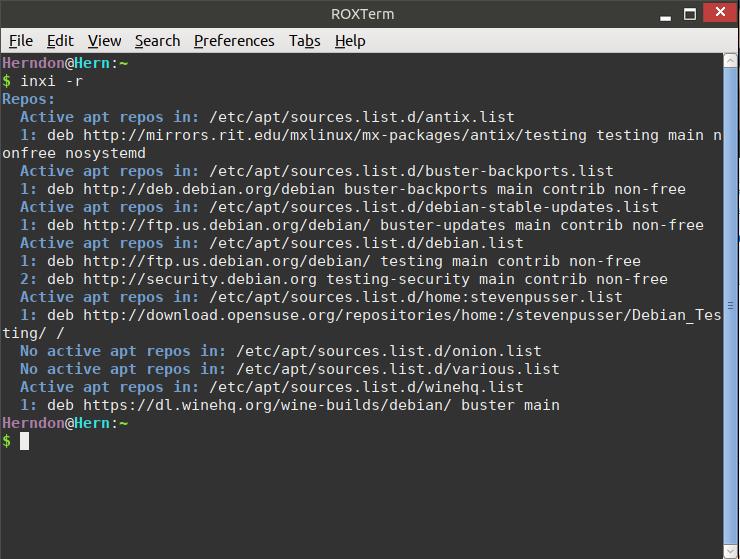Image resolution: width=740 pixels, height=559 pixels.
Task: Click the ROXTerm title bar text
Action: 362,14
